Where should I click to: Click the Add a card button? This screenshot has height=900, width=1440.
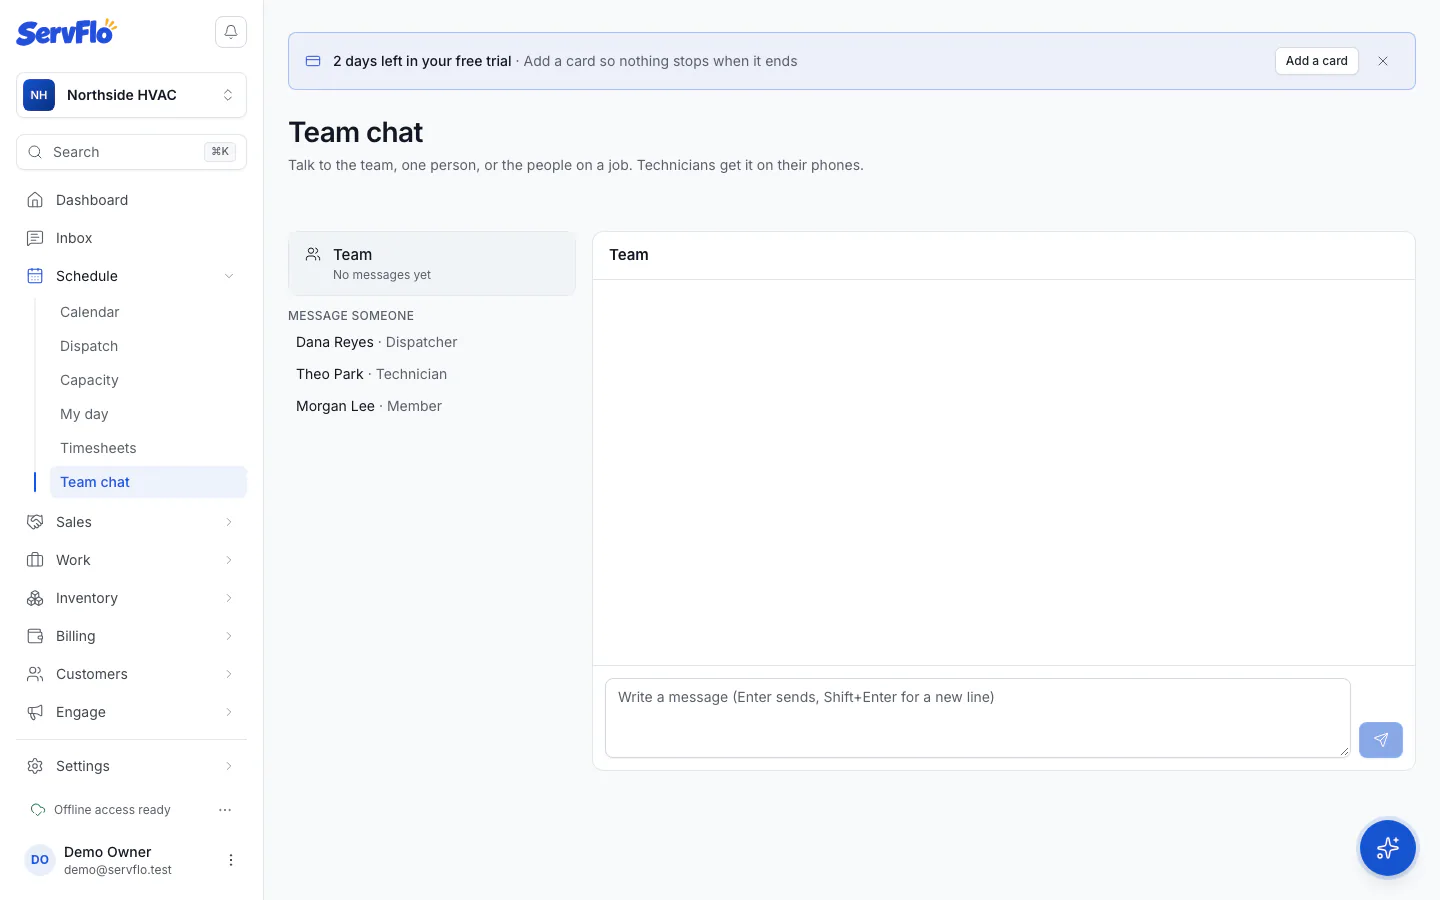1316,61
